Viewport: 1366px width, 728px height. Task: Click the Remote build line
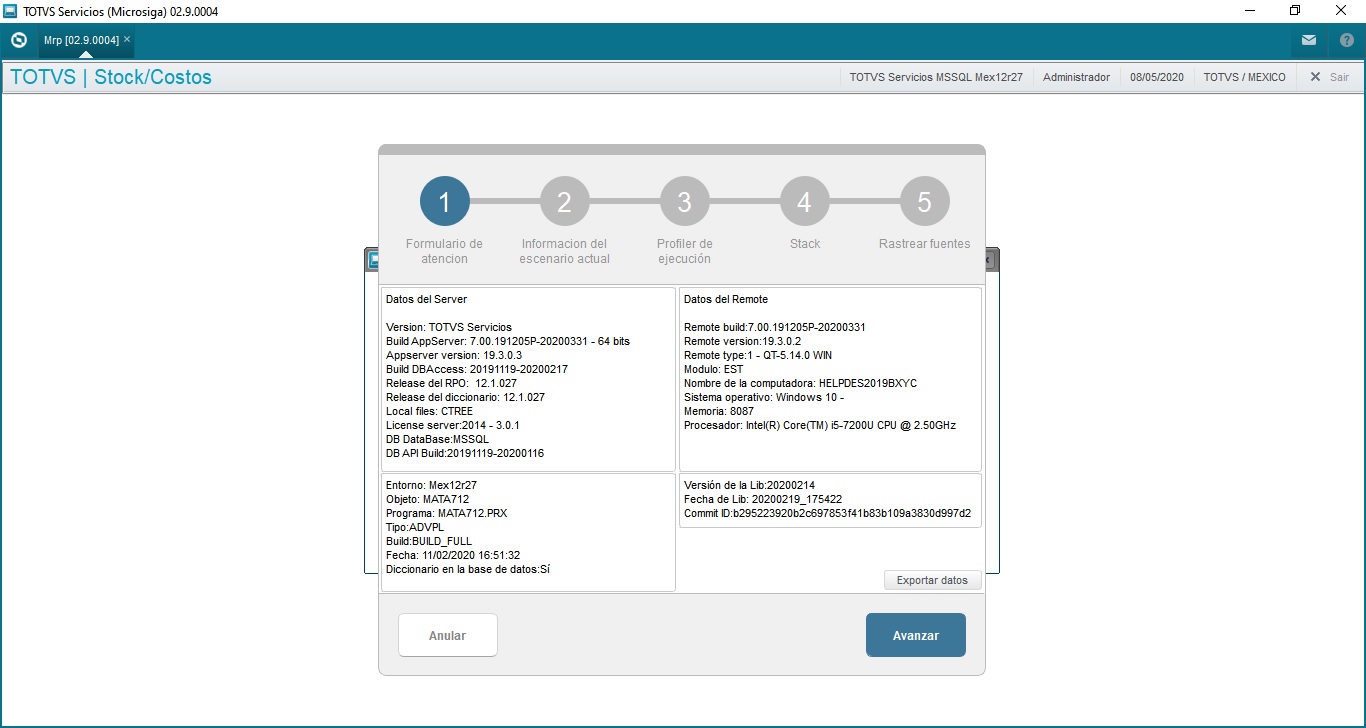[775, 327]
